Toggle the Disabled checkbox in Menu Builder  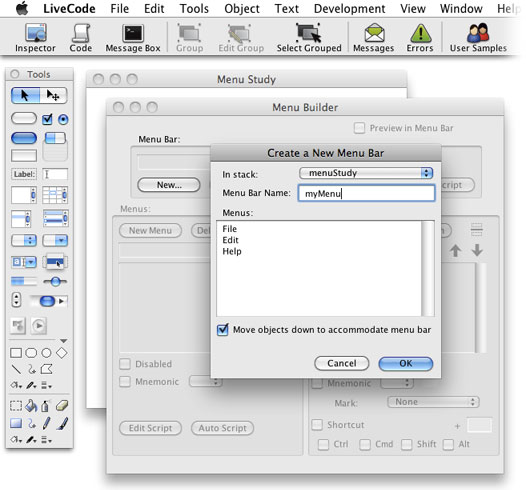[x=125, y=364]
